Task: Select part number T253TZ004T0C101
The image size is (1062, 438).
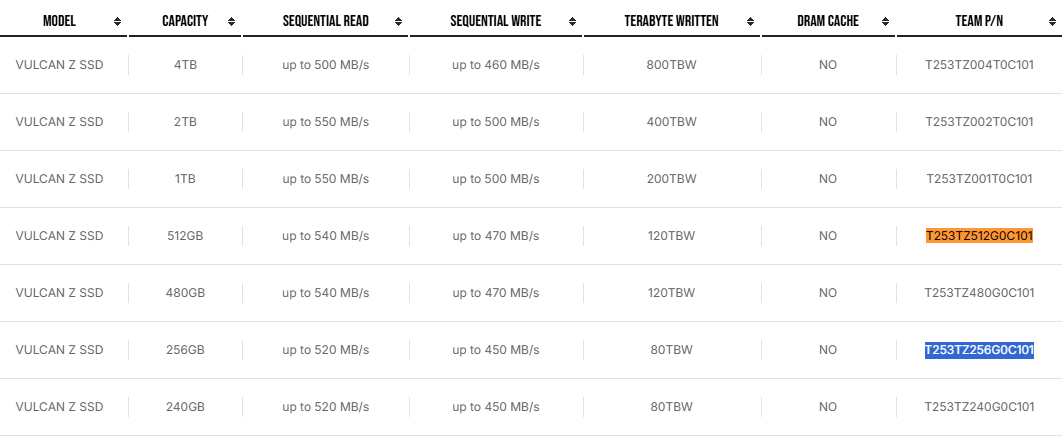Action: (979, 65)
